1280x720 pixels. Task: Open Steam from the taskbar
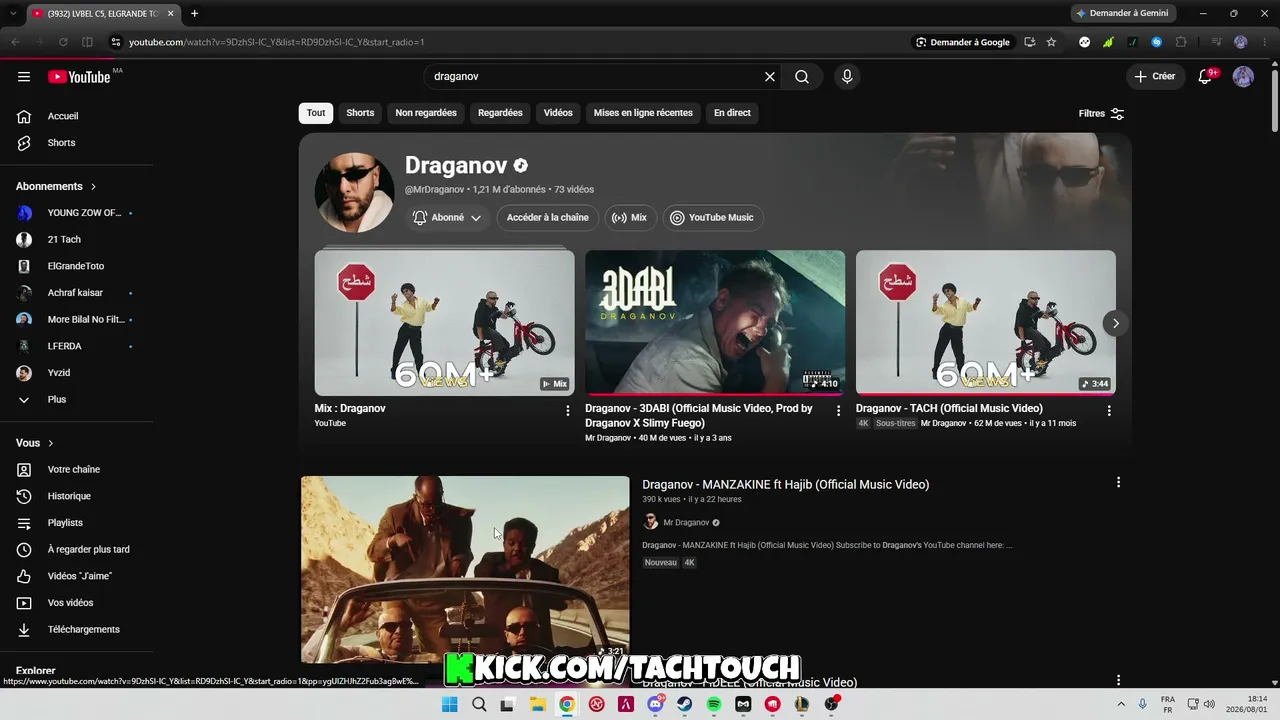(x=685, y=704)
